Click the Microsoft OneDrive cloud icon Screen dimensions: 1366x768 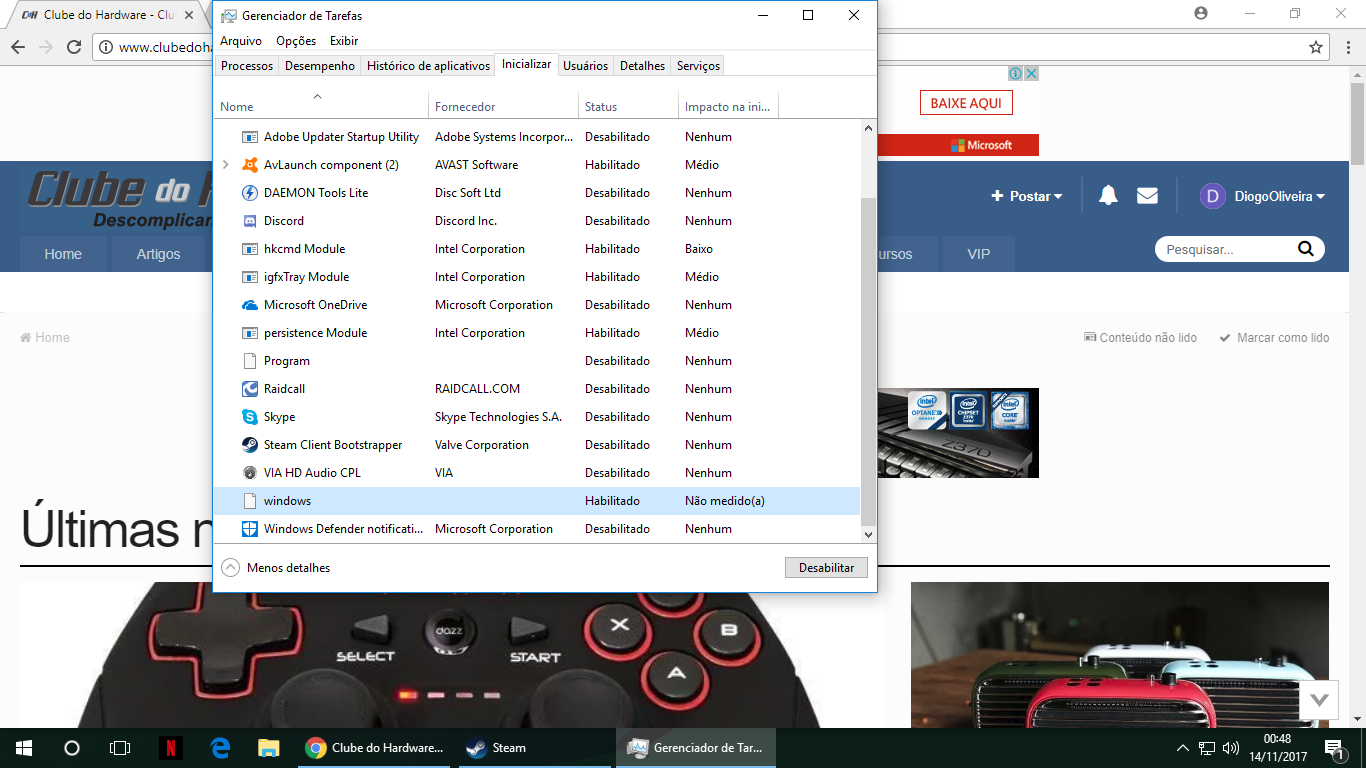[x=250, y=305]
